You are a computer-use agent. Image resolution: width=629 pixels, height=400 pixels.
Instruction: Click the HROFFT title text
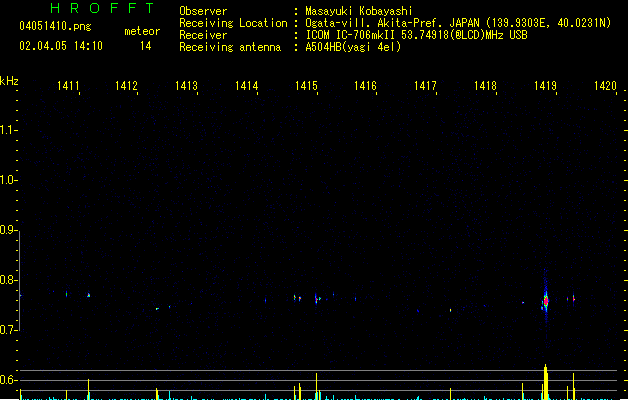(102, 8)
